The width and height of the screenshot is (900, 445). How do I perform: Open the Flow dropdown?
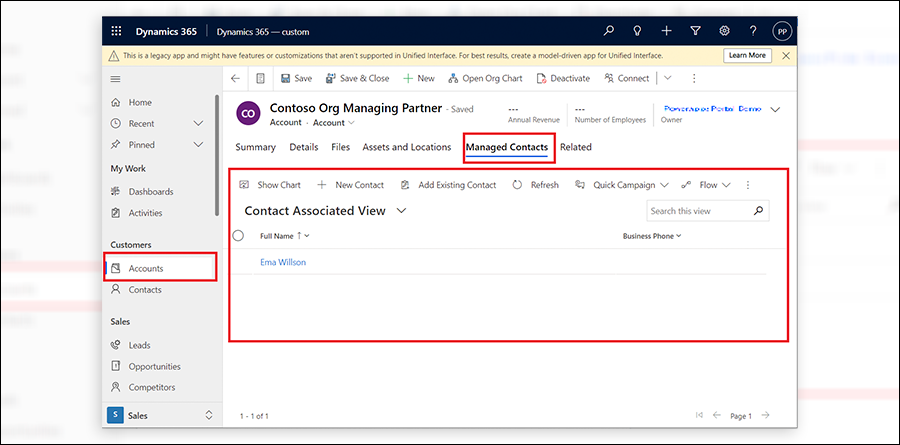tap(706, 185)
